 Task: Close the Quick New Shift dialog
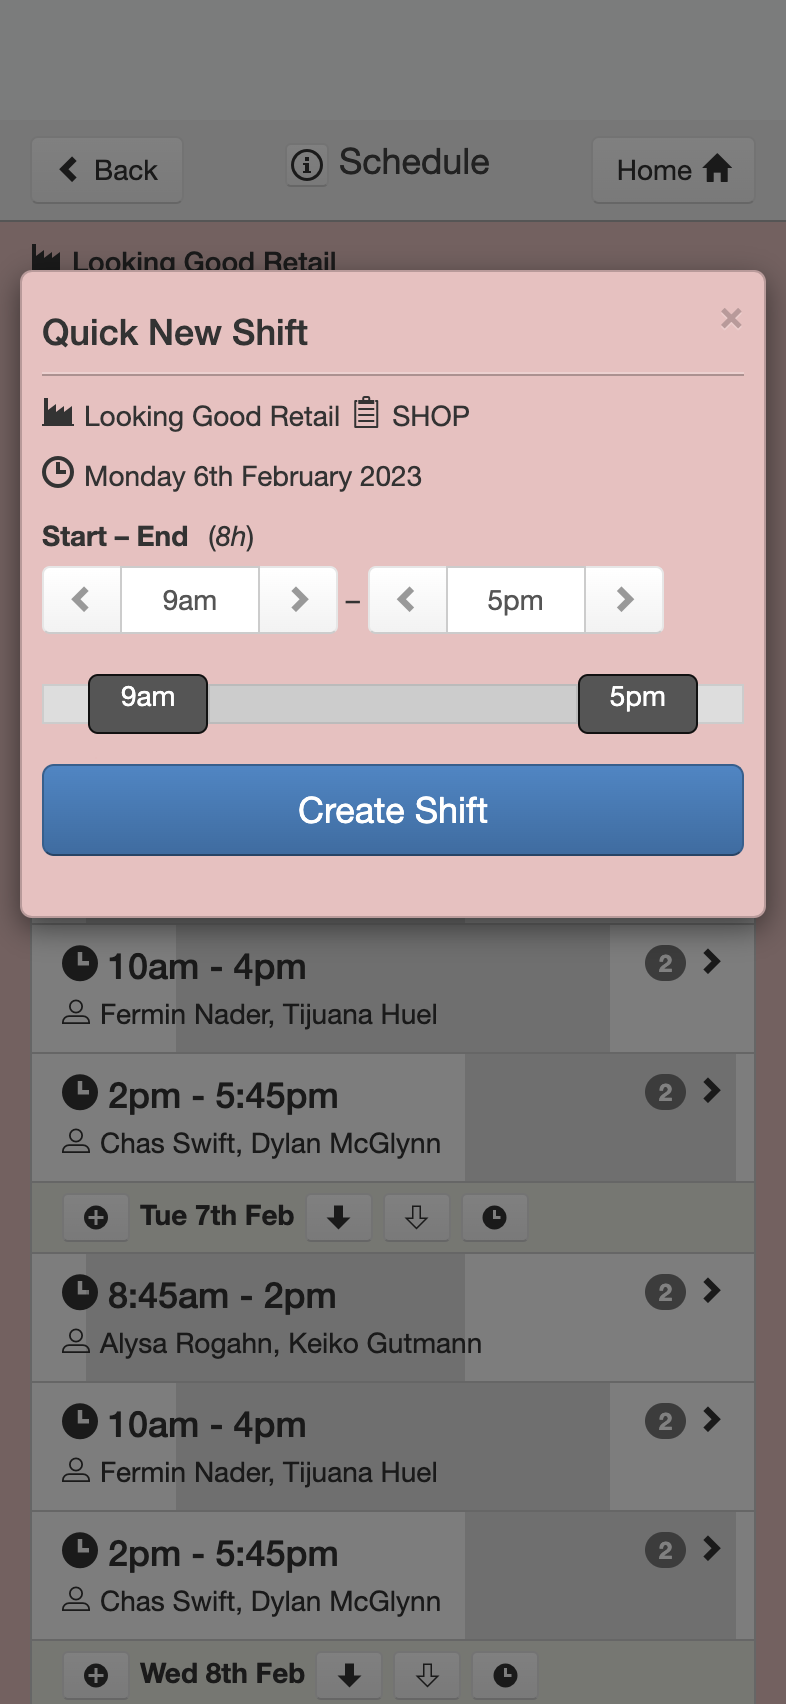731,318
